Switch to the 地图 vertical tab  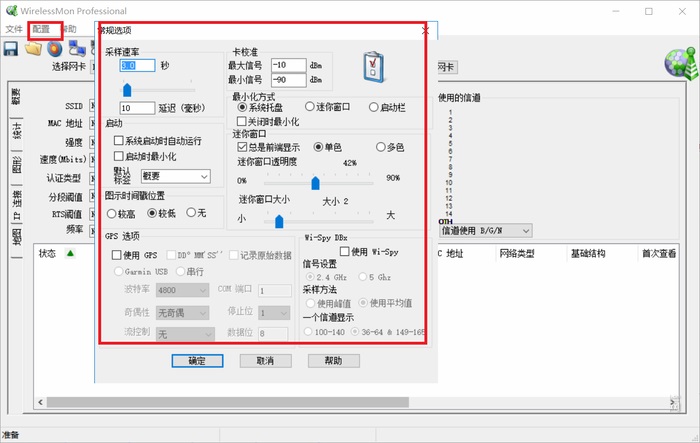(x=16, y=237)
